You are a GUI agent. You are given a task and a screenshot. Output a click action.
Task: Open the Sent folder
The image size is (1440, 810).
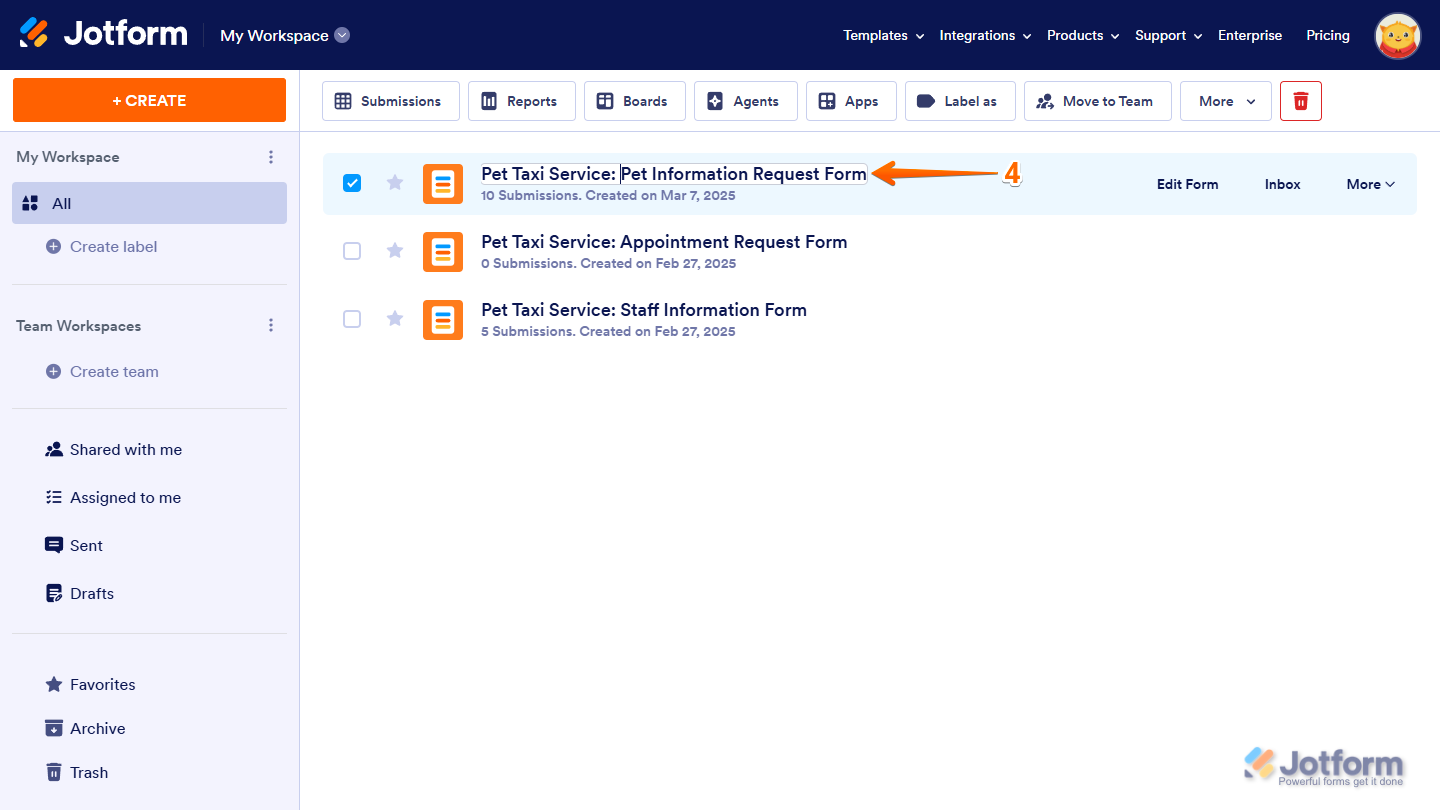click(74, 546)
